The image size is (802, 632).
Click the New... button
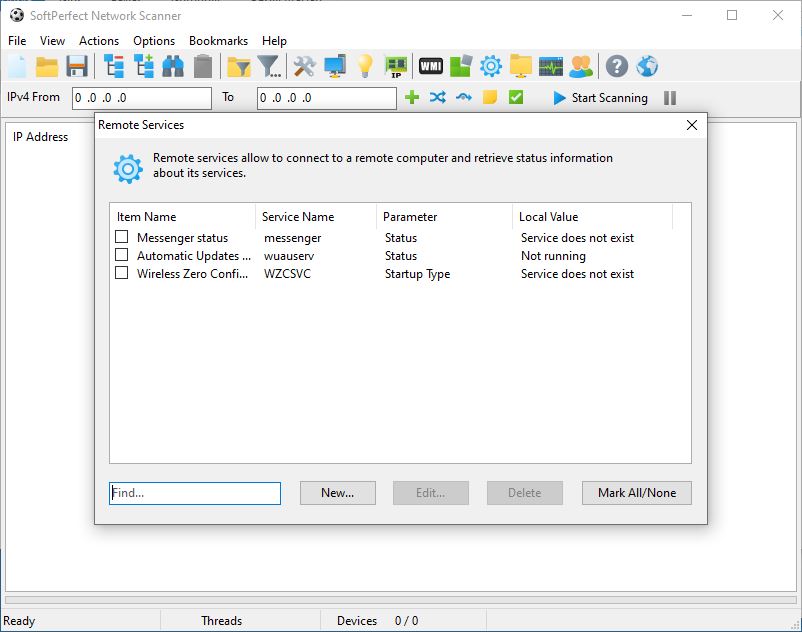(x=338, y=493)
